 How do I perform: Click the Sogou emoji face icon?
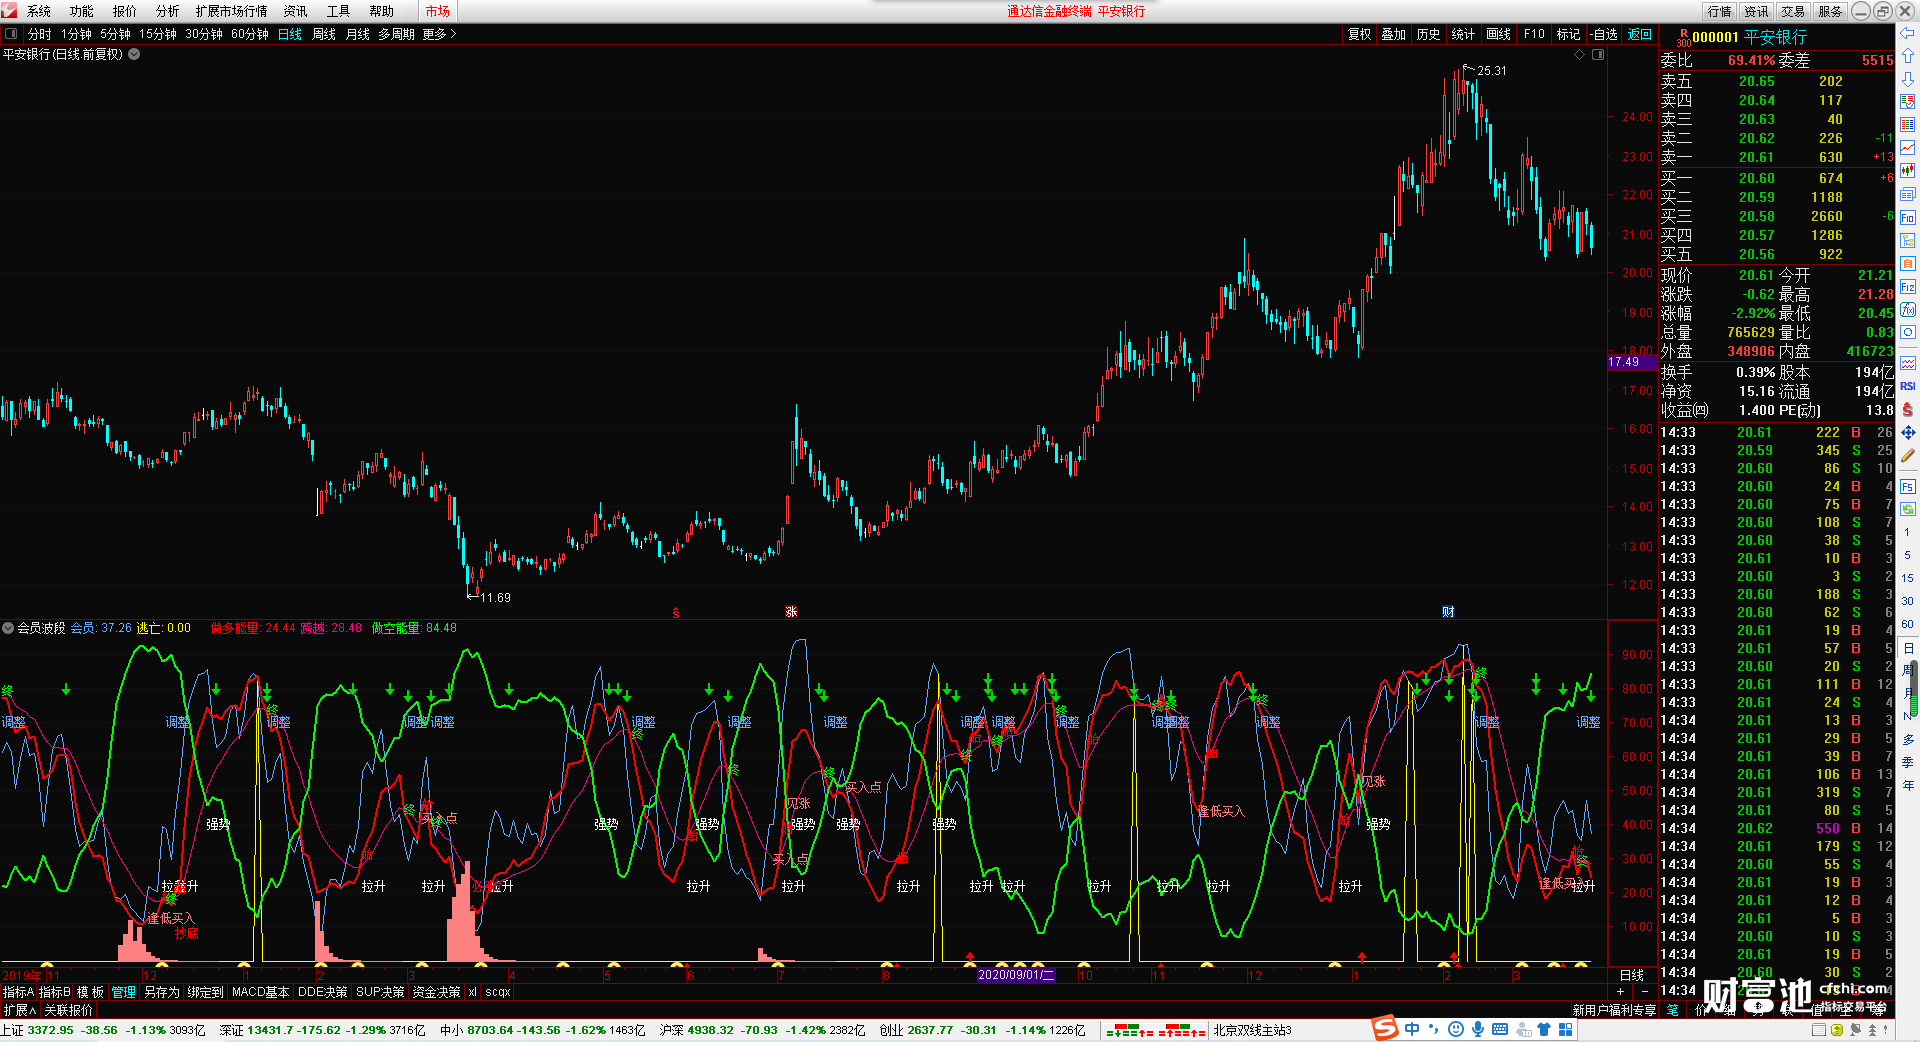(x=1456, y=1029)
